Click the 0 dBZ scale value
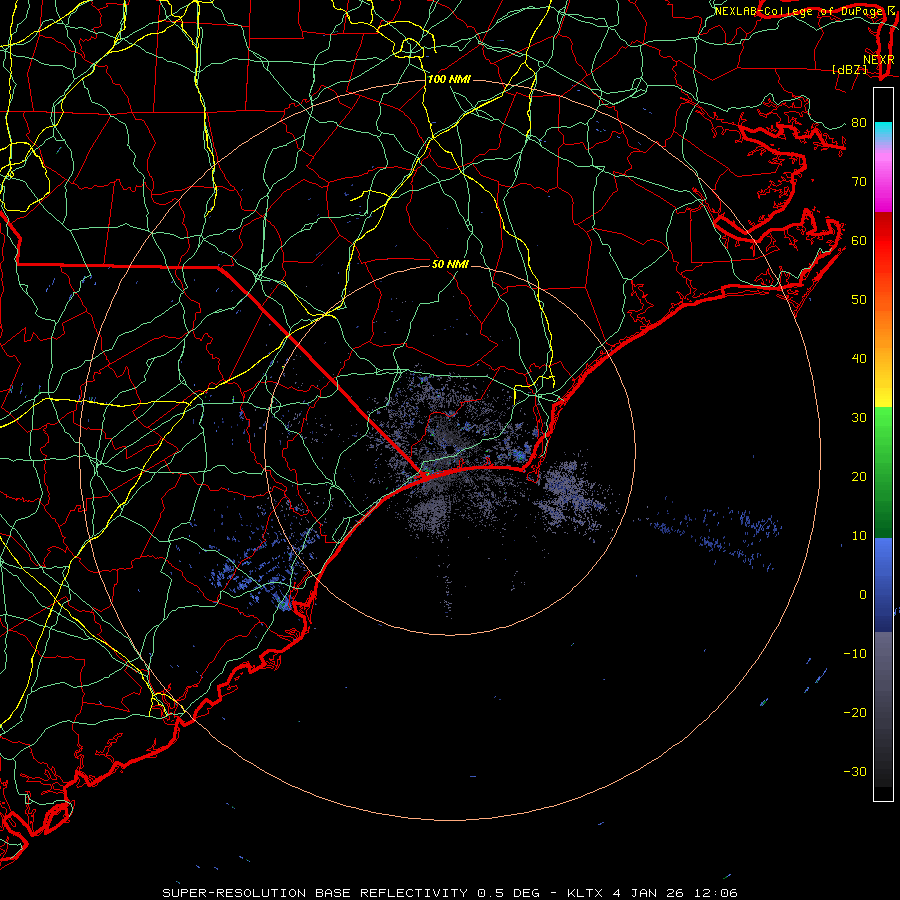 863,595
